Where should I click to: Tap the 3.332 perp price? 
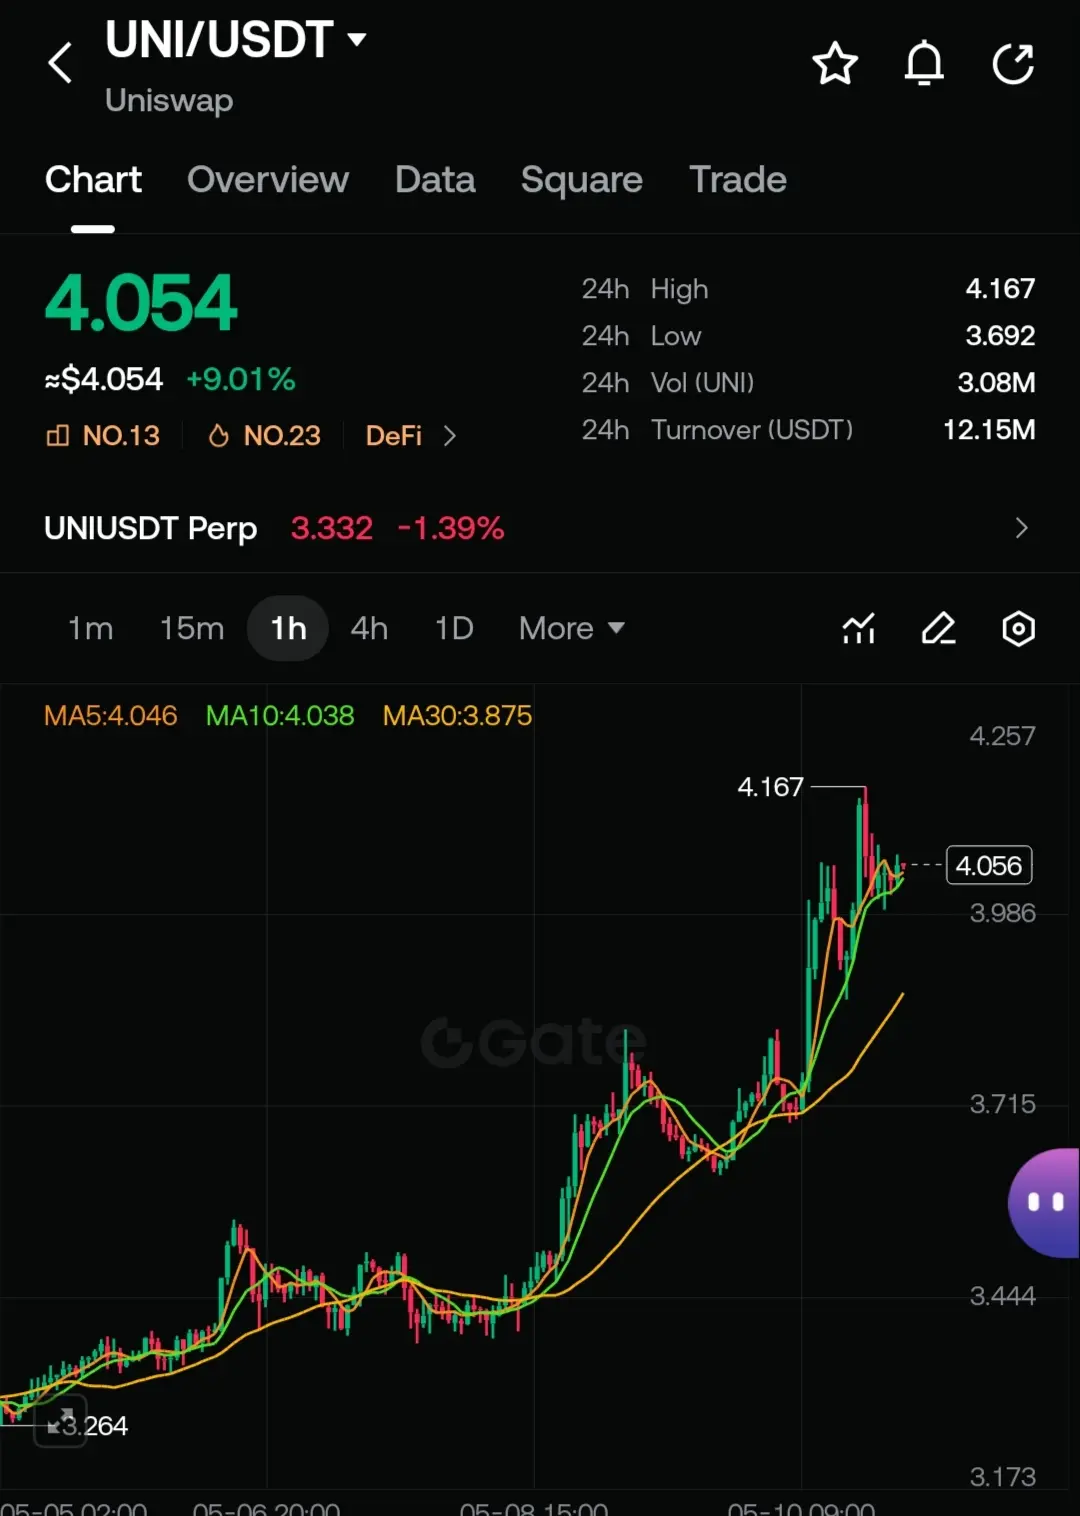(332, 528)
